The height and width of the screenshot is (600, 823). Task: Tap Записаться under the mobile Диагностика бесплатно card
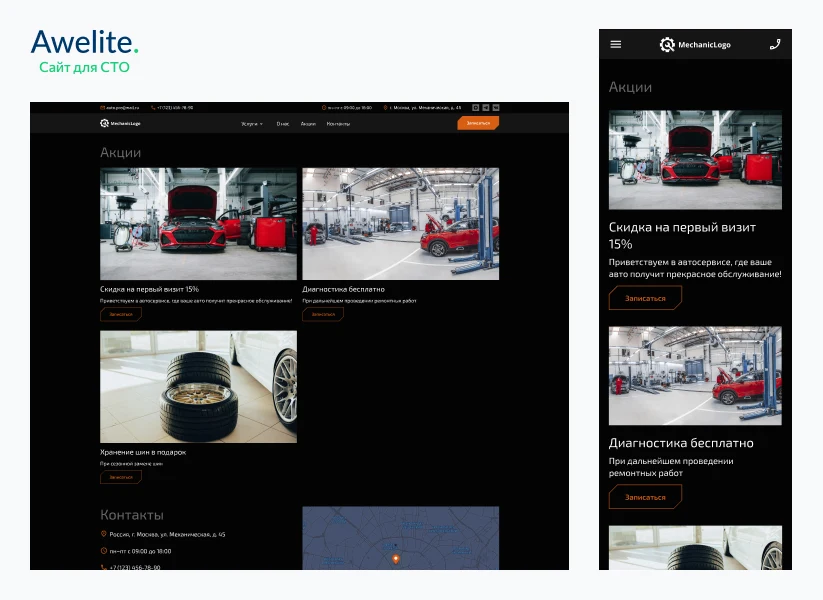[x=645, y=497]
